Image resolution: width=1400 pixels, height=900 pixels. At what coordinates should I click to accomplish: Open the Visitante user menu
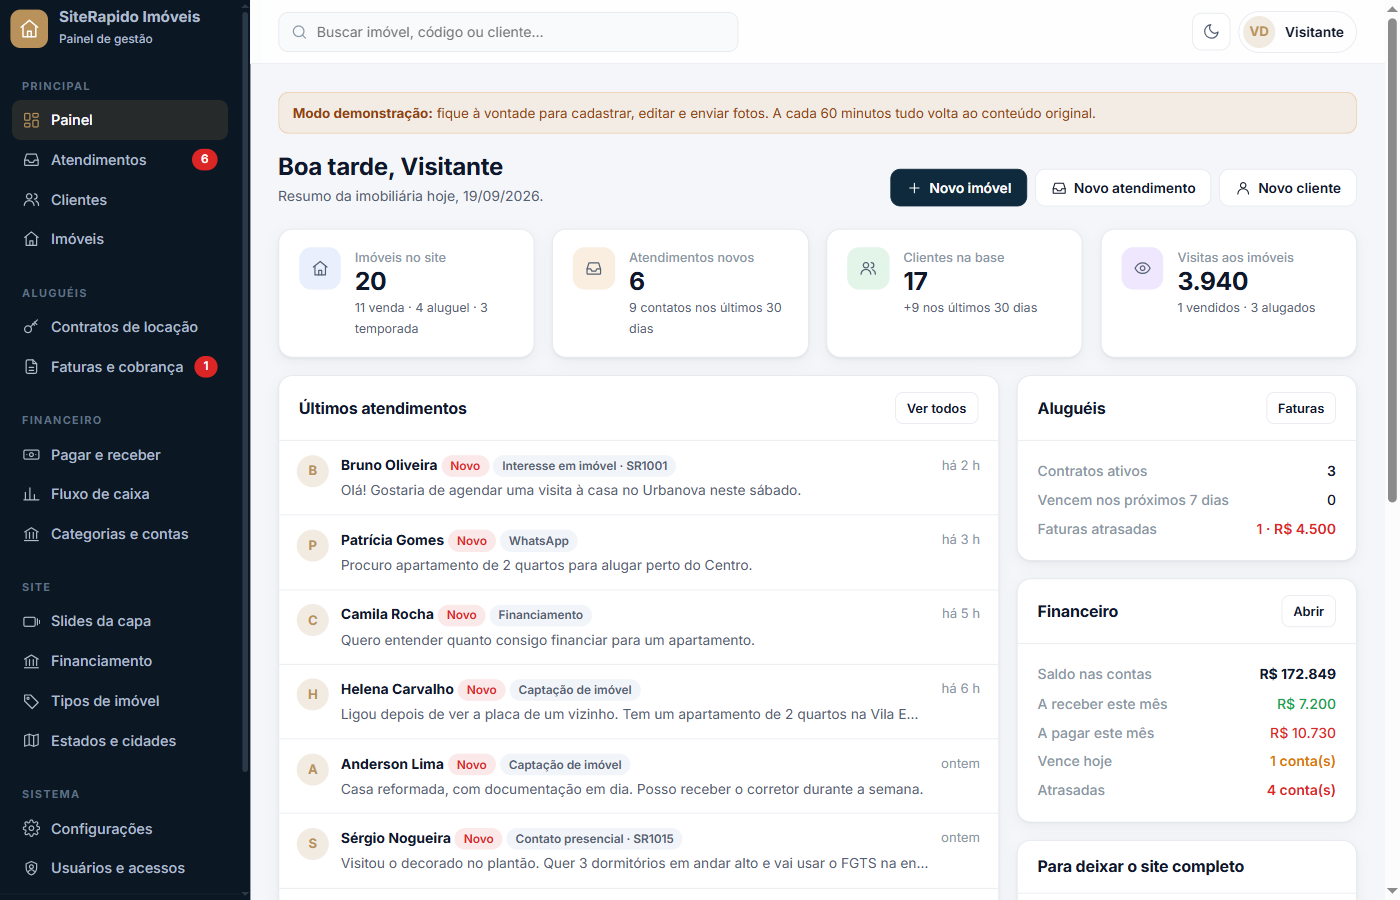1297,32
